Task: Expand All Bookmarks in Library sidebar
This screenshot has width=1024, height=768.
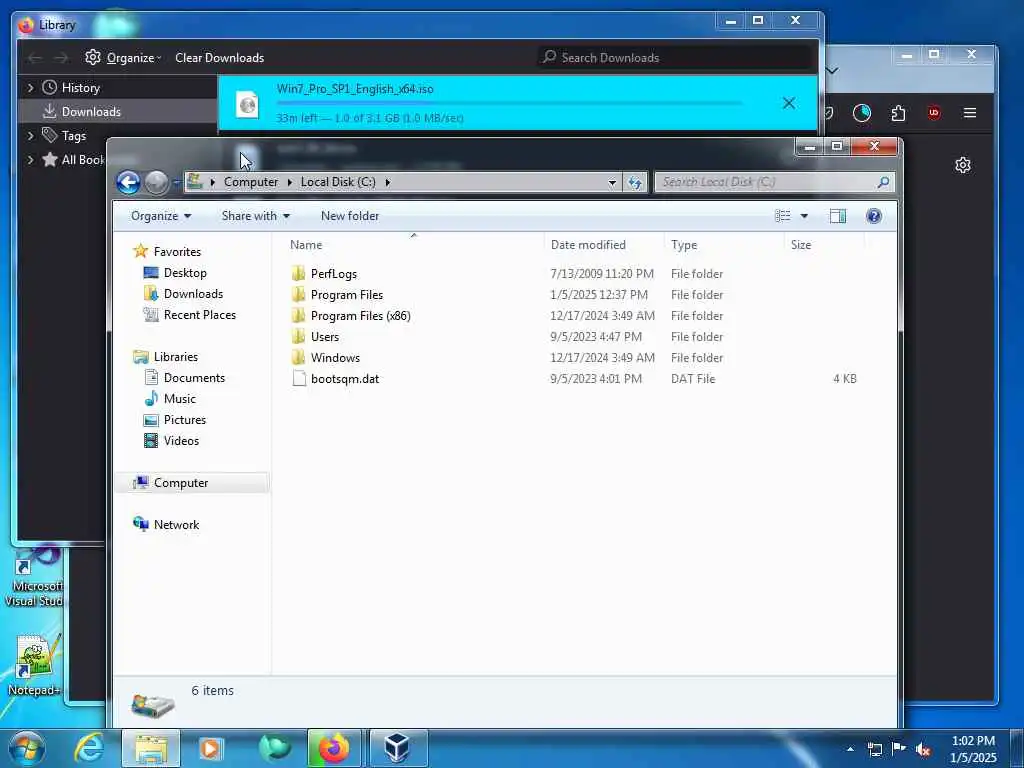Action: (x=30, y=160)
